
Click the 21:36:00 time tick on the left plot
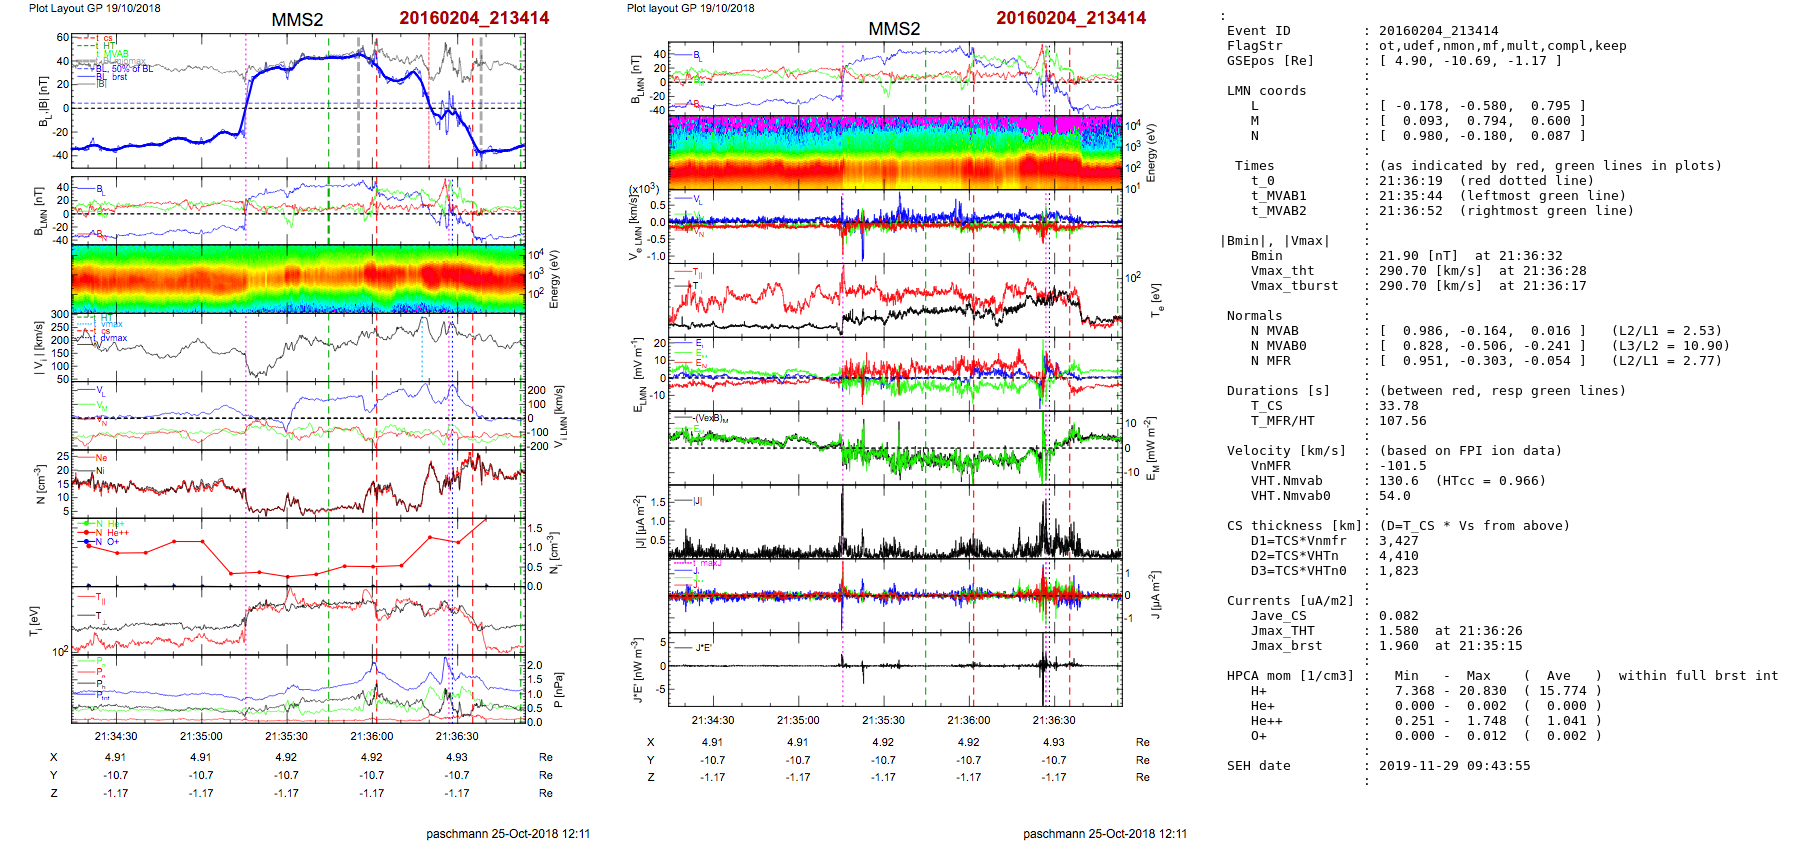371,736
